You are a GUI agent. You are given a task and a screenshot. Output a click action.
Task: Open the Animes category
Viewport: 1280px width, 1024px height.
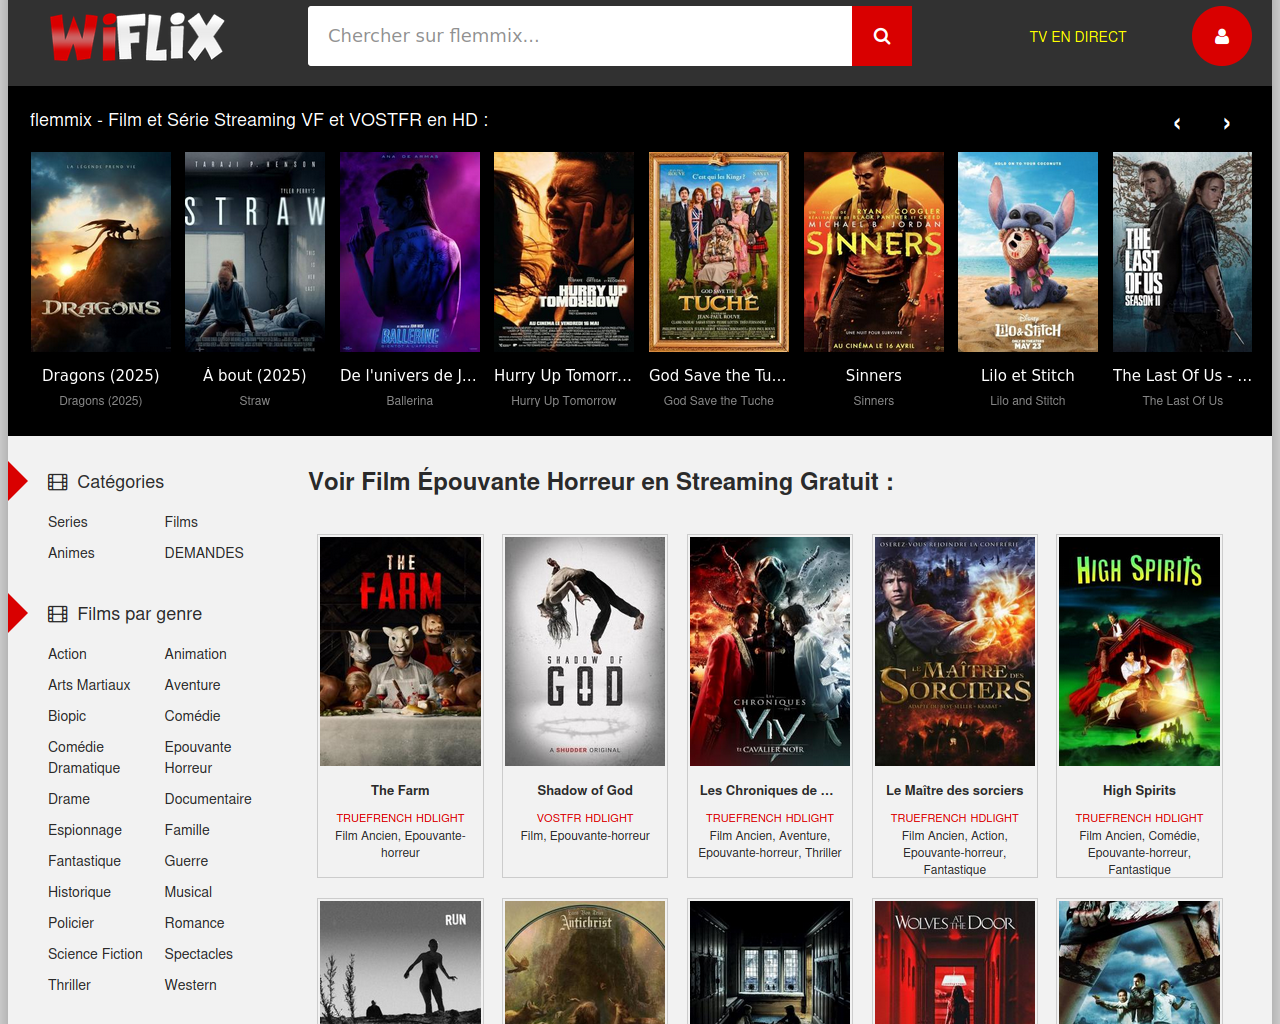click(71, 553)
